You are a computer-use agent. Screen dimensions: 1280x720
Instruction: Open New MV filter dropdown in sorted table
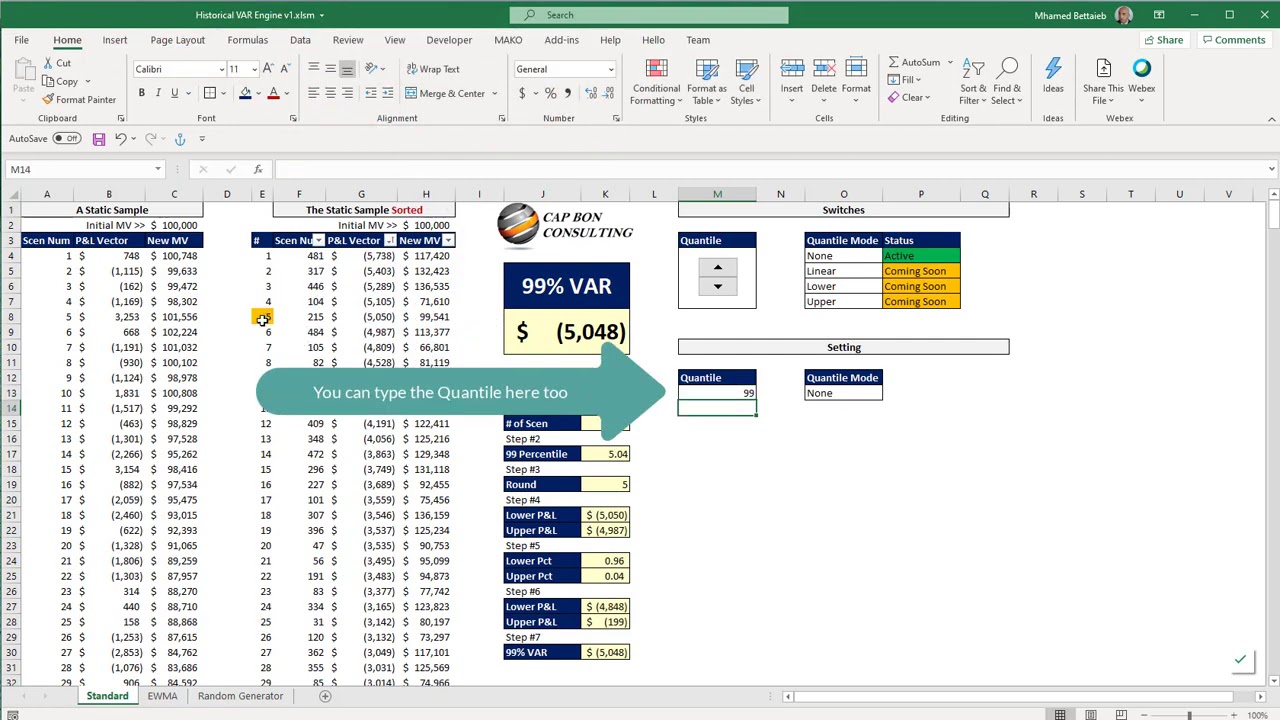pyautogui.click(x=449, y=241)
